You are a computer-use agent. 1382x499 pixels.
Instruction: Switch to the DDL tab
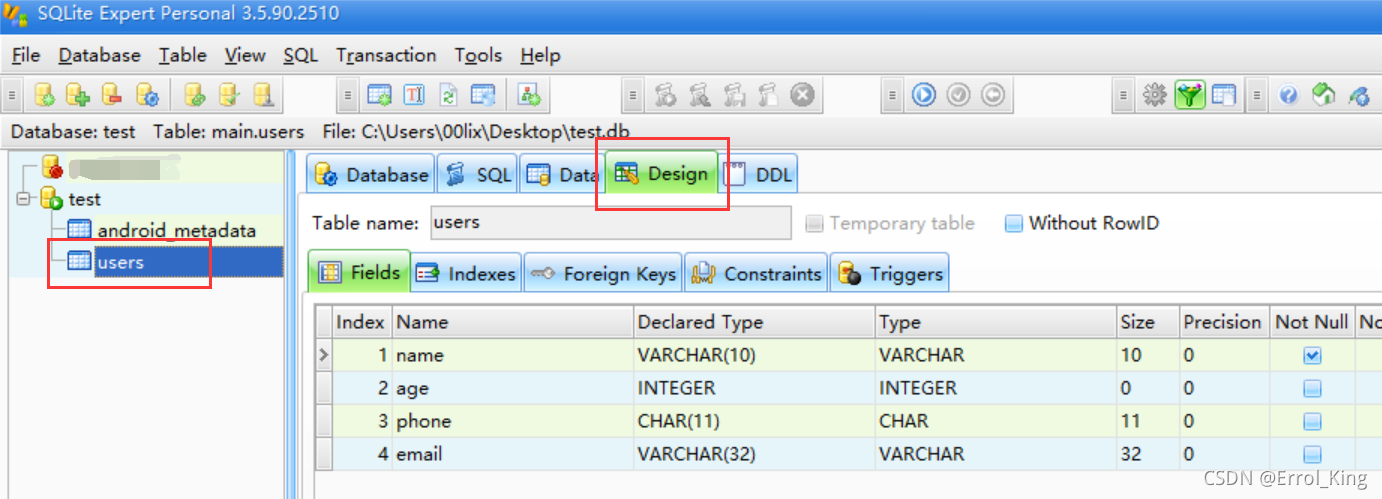click(x=758, y=174)
